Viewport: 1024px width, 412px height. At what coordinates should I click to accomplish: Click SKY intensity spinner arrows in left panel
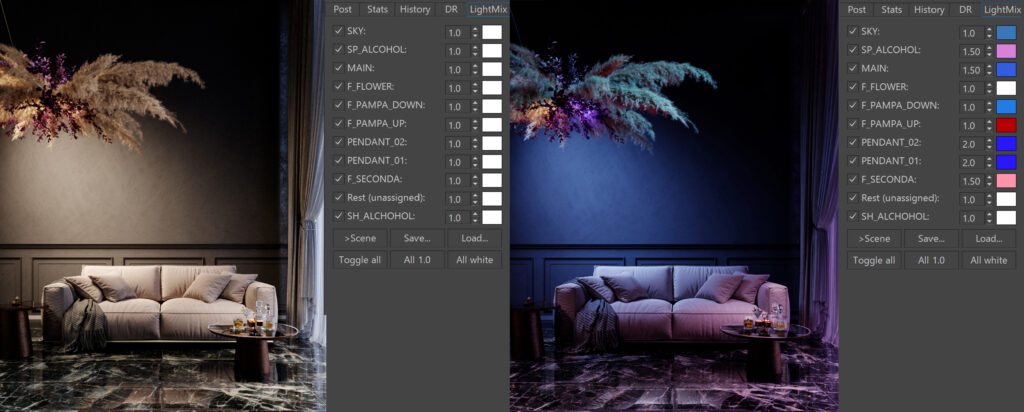475,32
